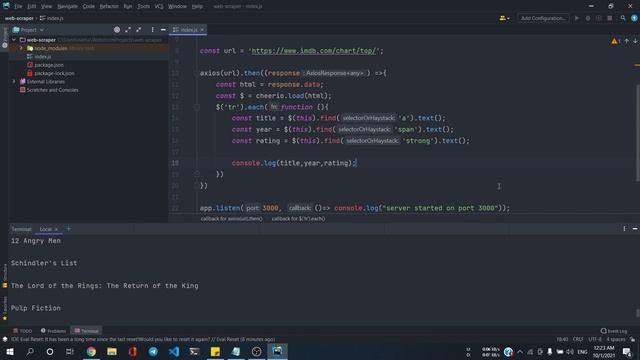Open Scratches and Consoles node

(x=52, y=90)
